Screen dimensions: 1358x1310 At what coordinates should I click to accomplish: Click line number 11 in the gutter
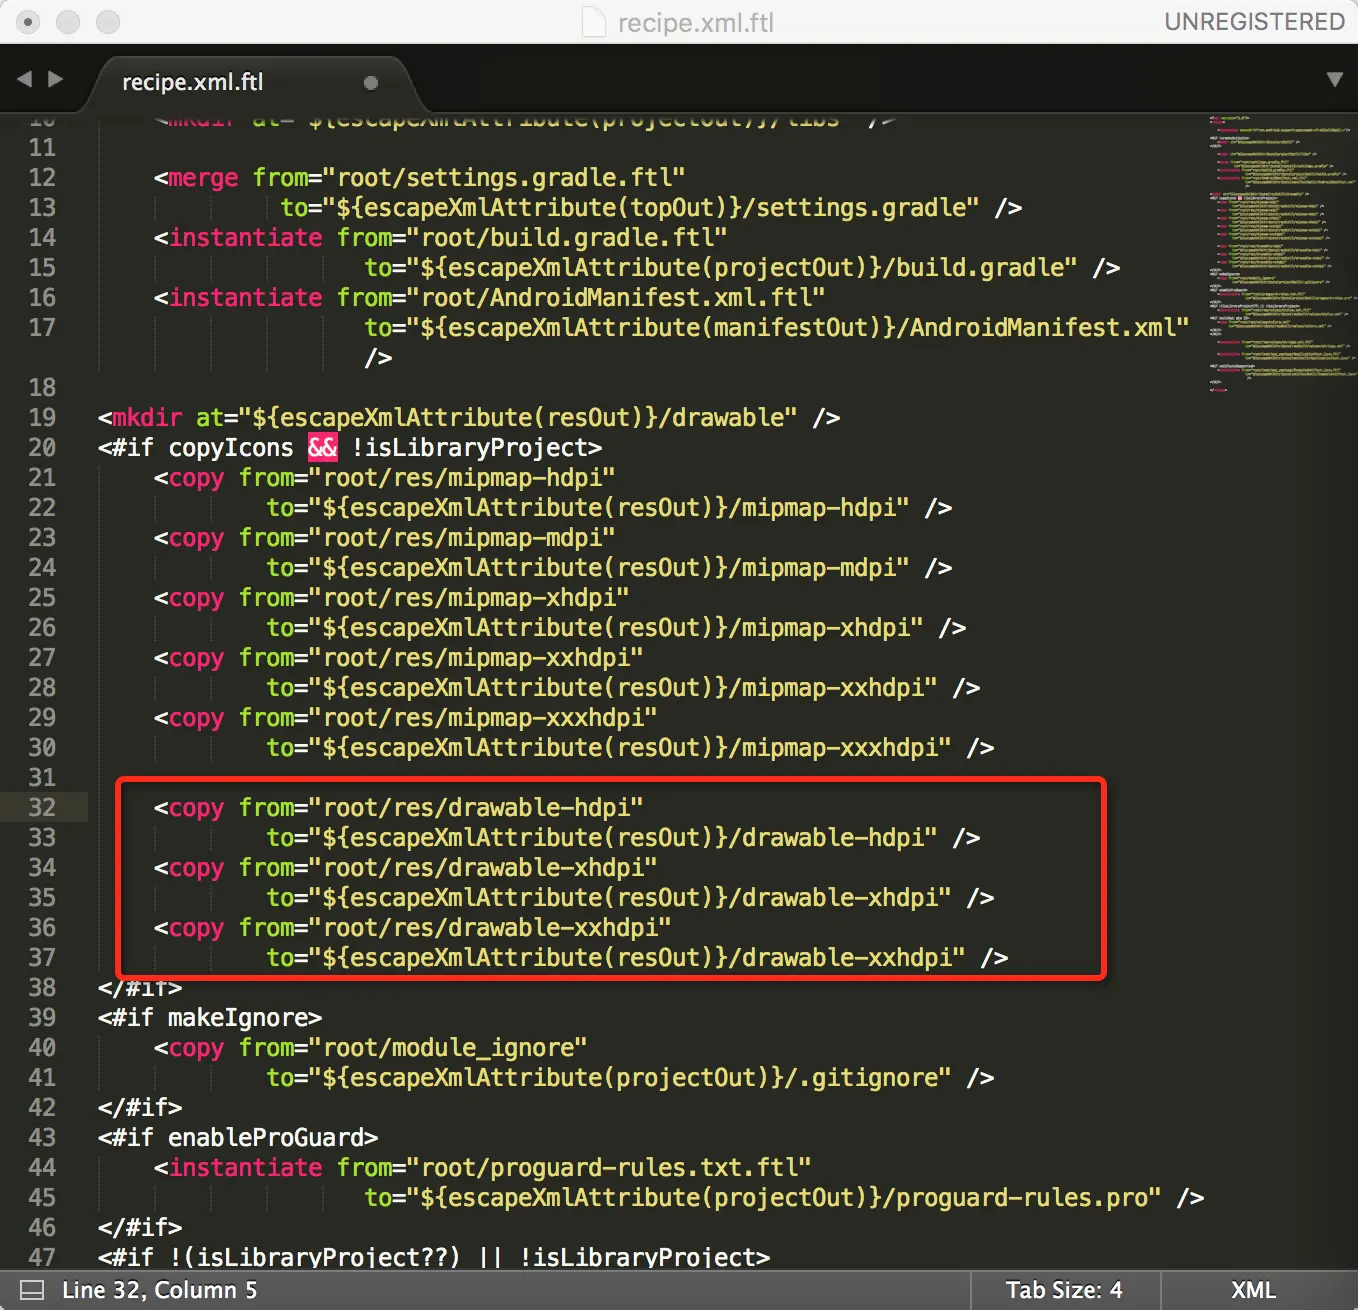tap(42, 148)
